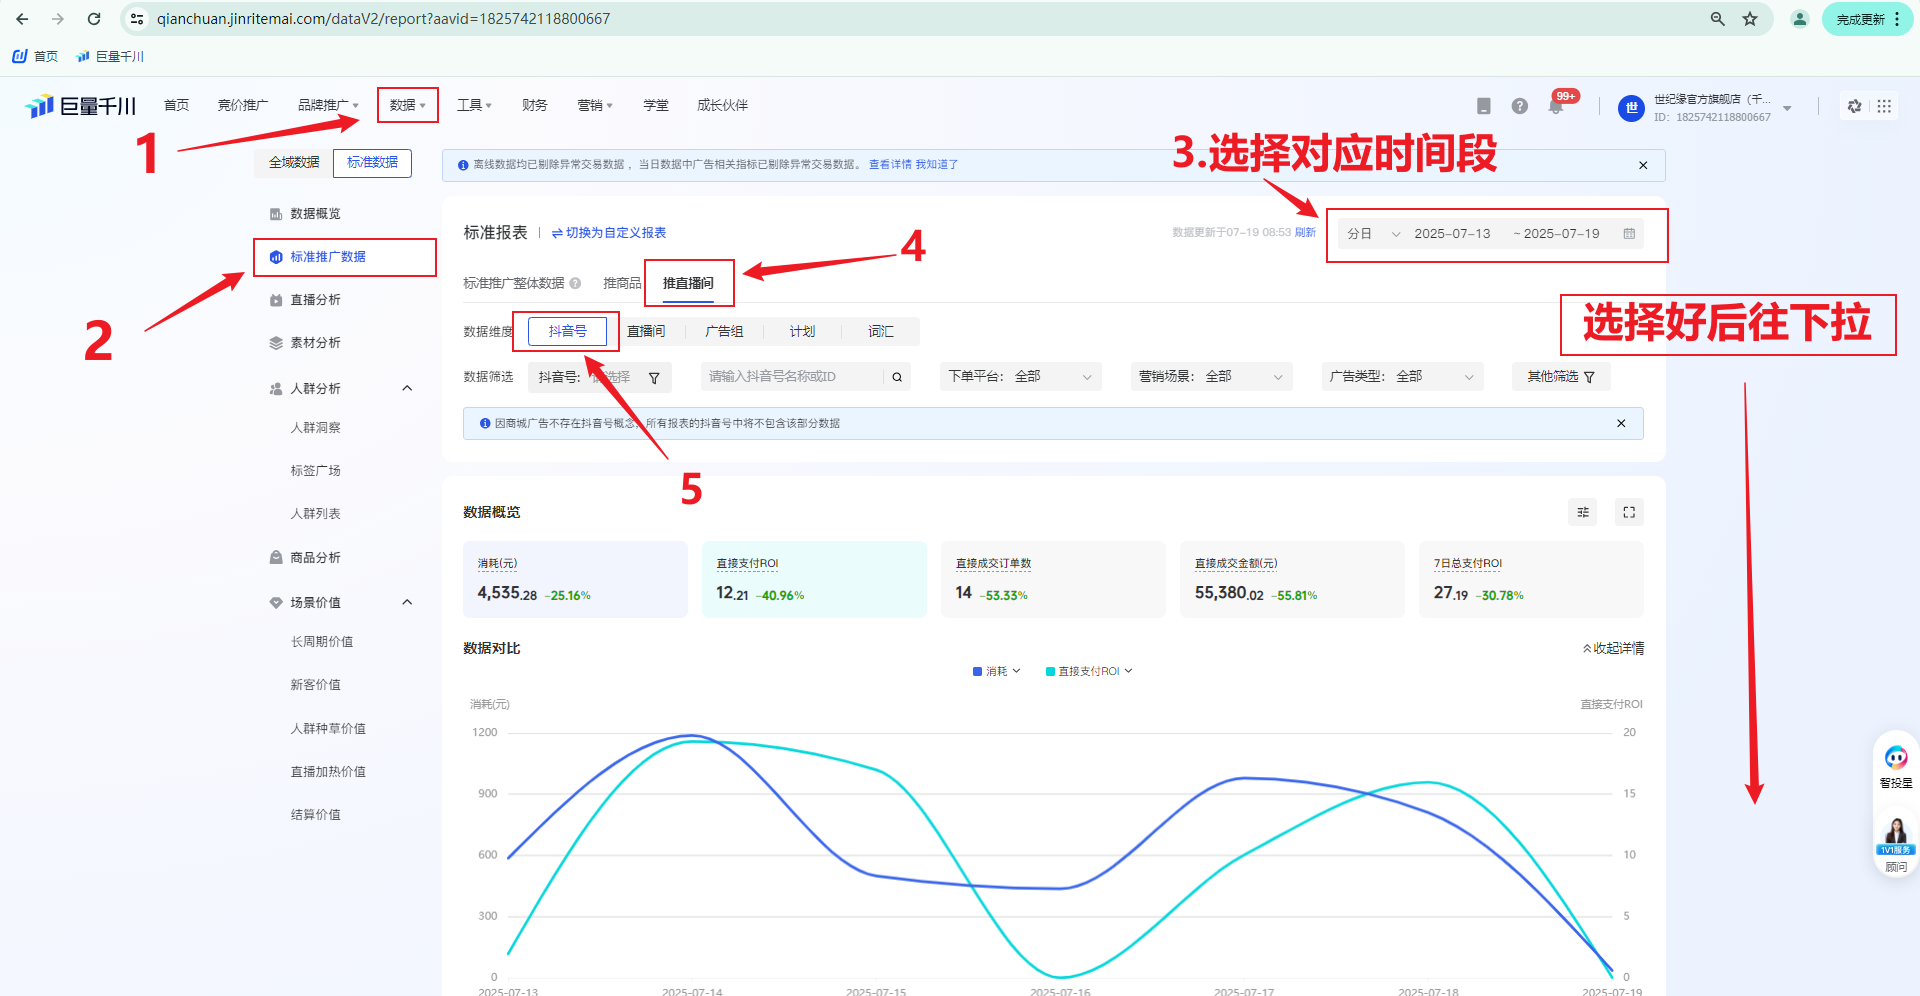Click the 切换为自定义报表 link

pyautogui.click(x=609, y=233)
